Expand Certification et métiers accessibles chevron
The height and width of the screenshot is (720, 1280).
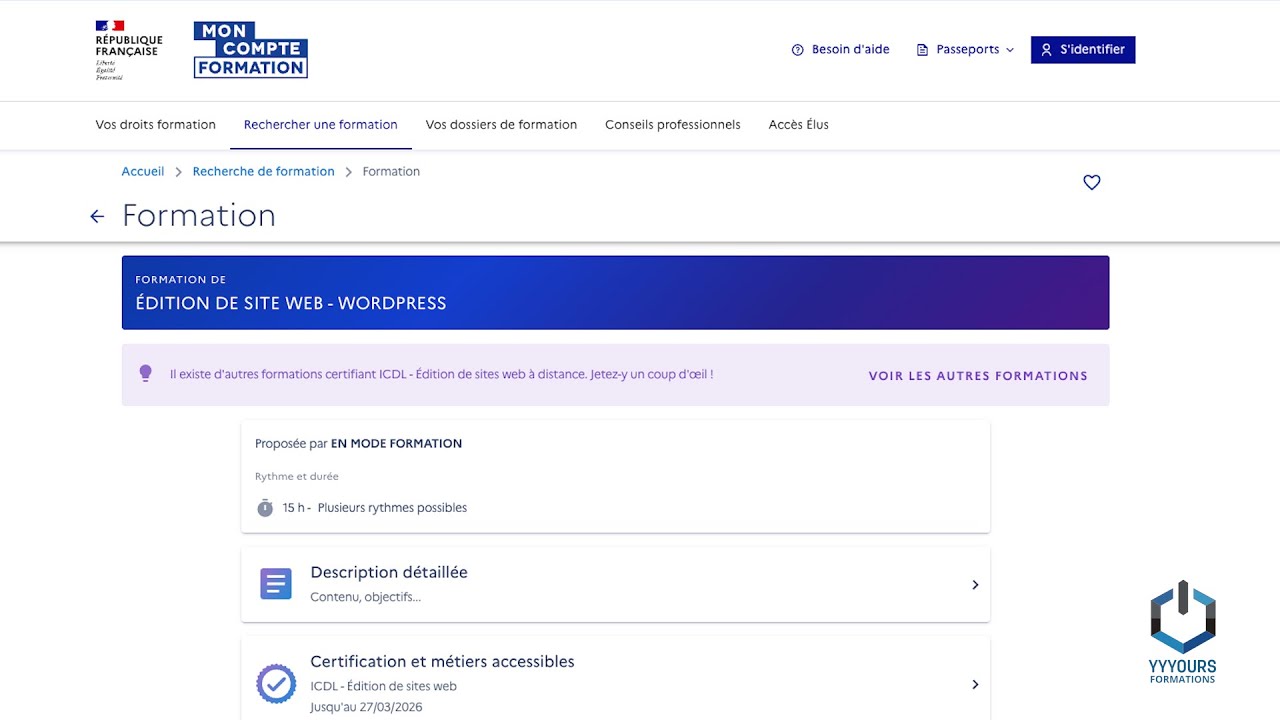pyautogui.click(x=975, y=685)
